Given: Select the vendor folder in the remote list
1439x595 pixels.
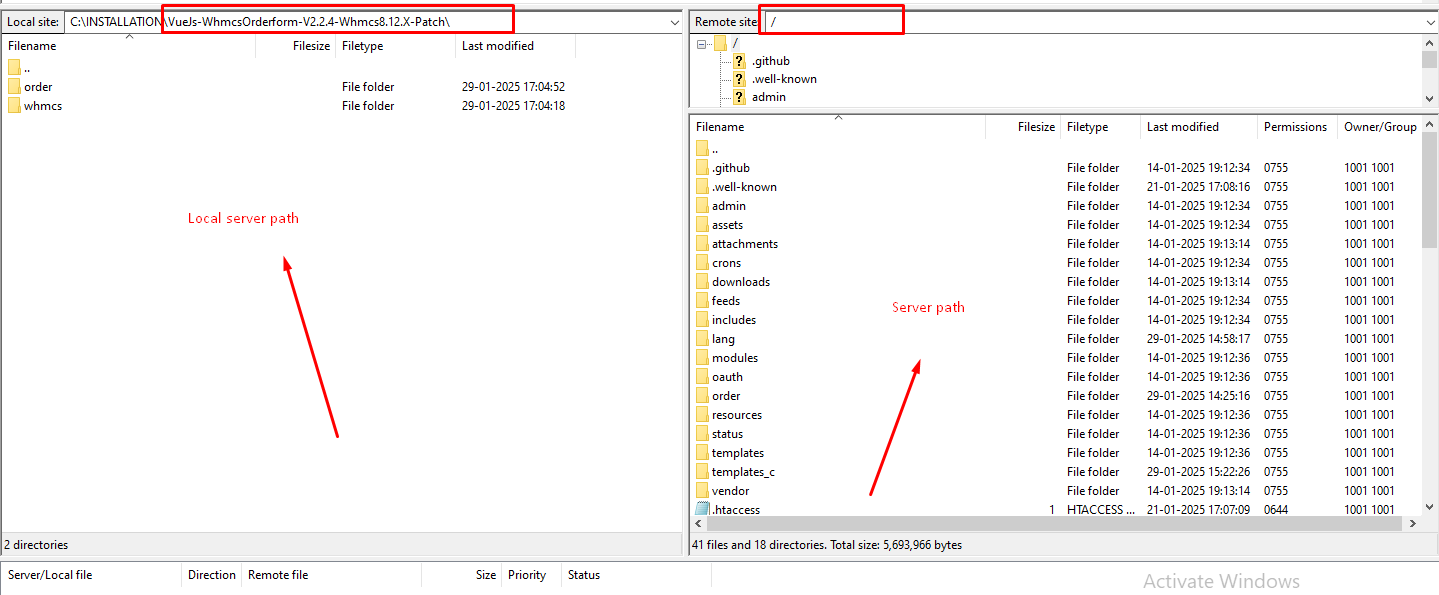Looking at the screenshot, I should [730, 491].
